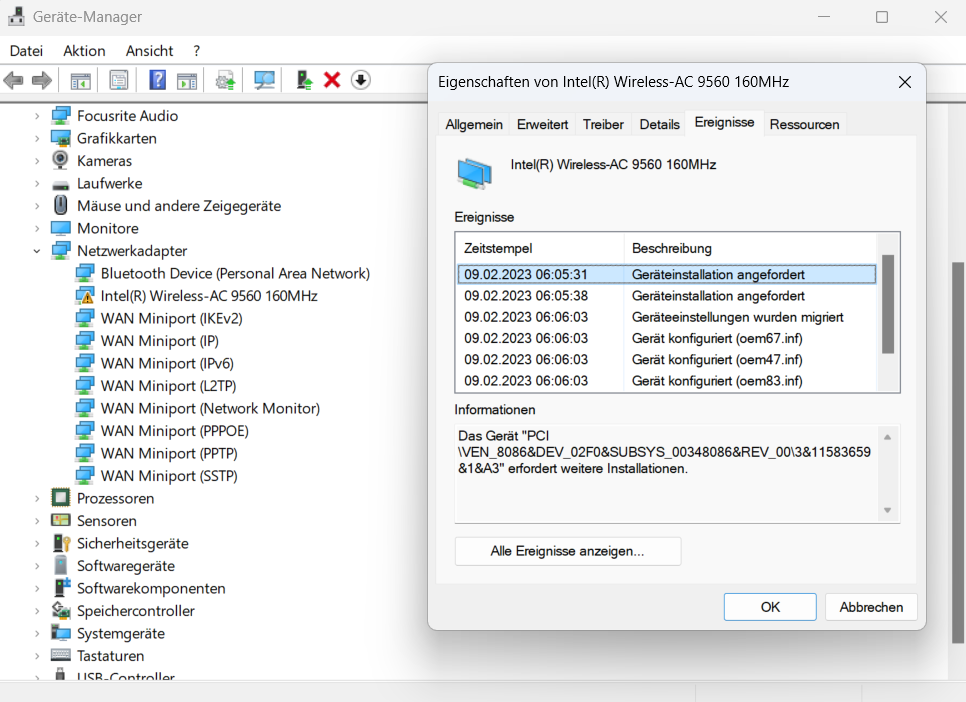Click the Sensoren icon in the tree

[60, 520]
